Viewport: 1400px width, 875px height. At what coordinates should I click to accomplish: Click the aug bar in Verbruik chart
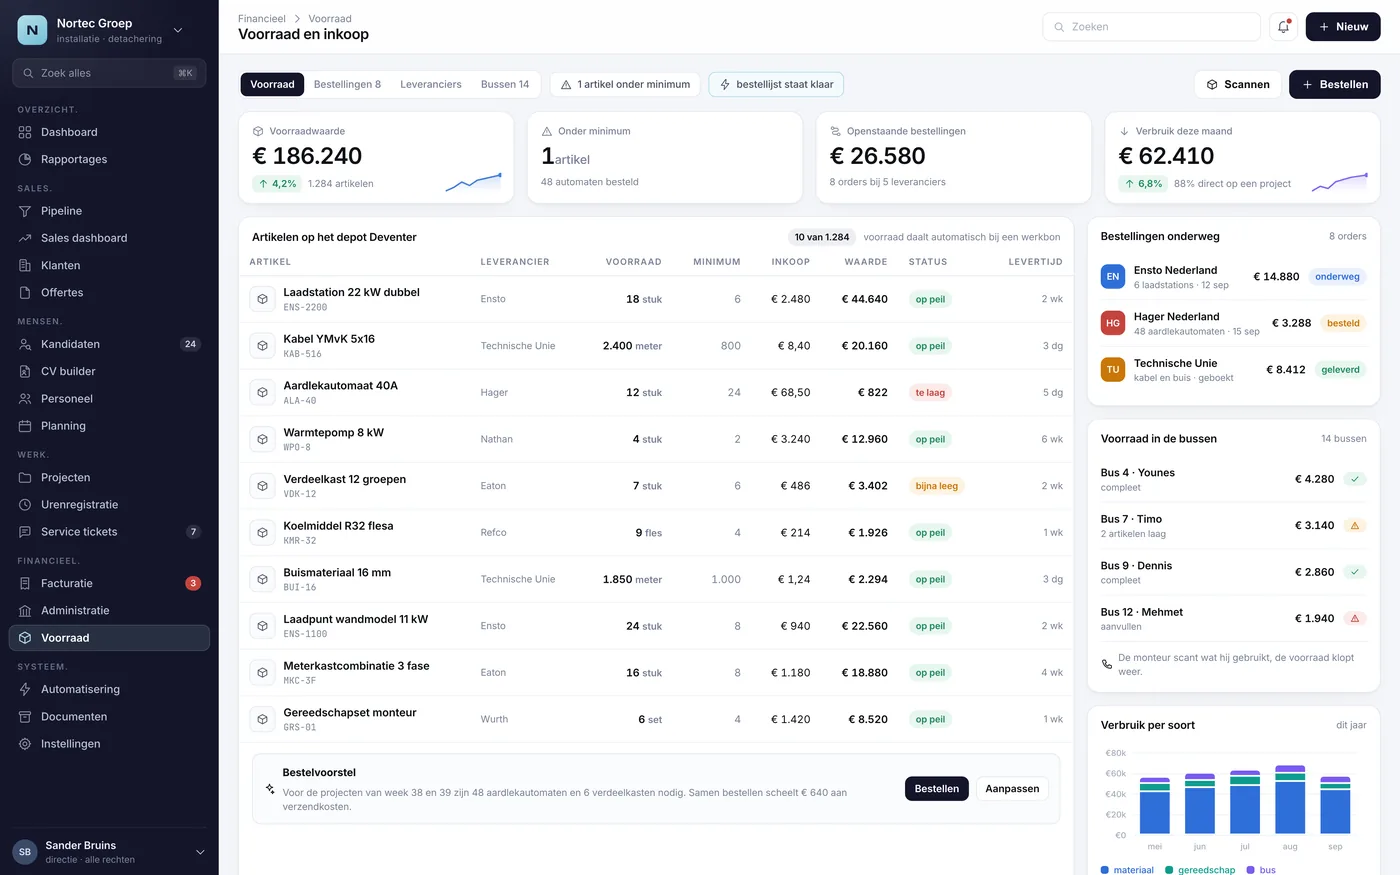[1290, 800]
